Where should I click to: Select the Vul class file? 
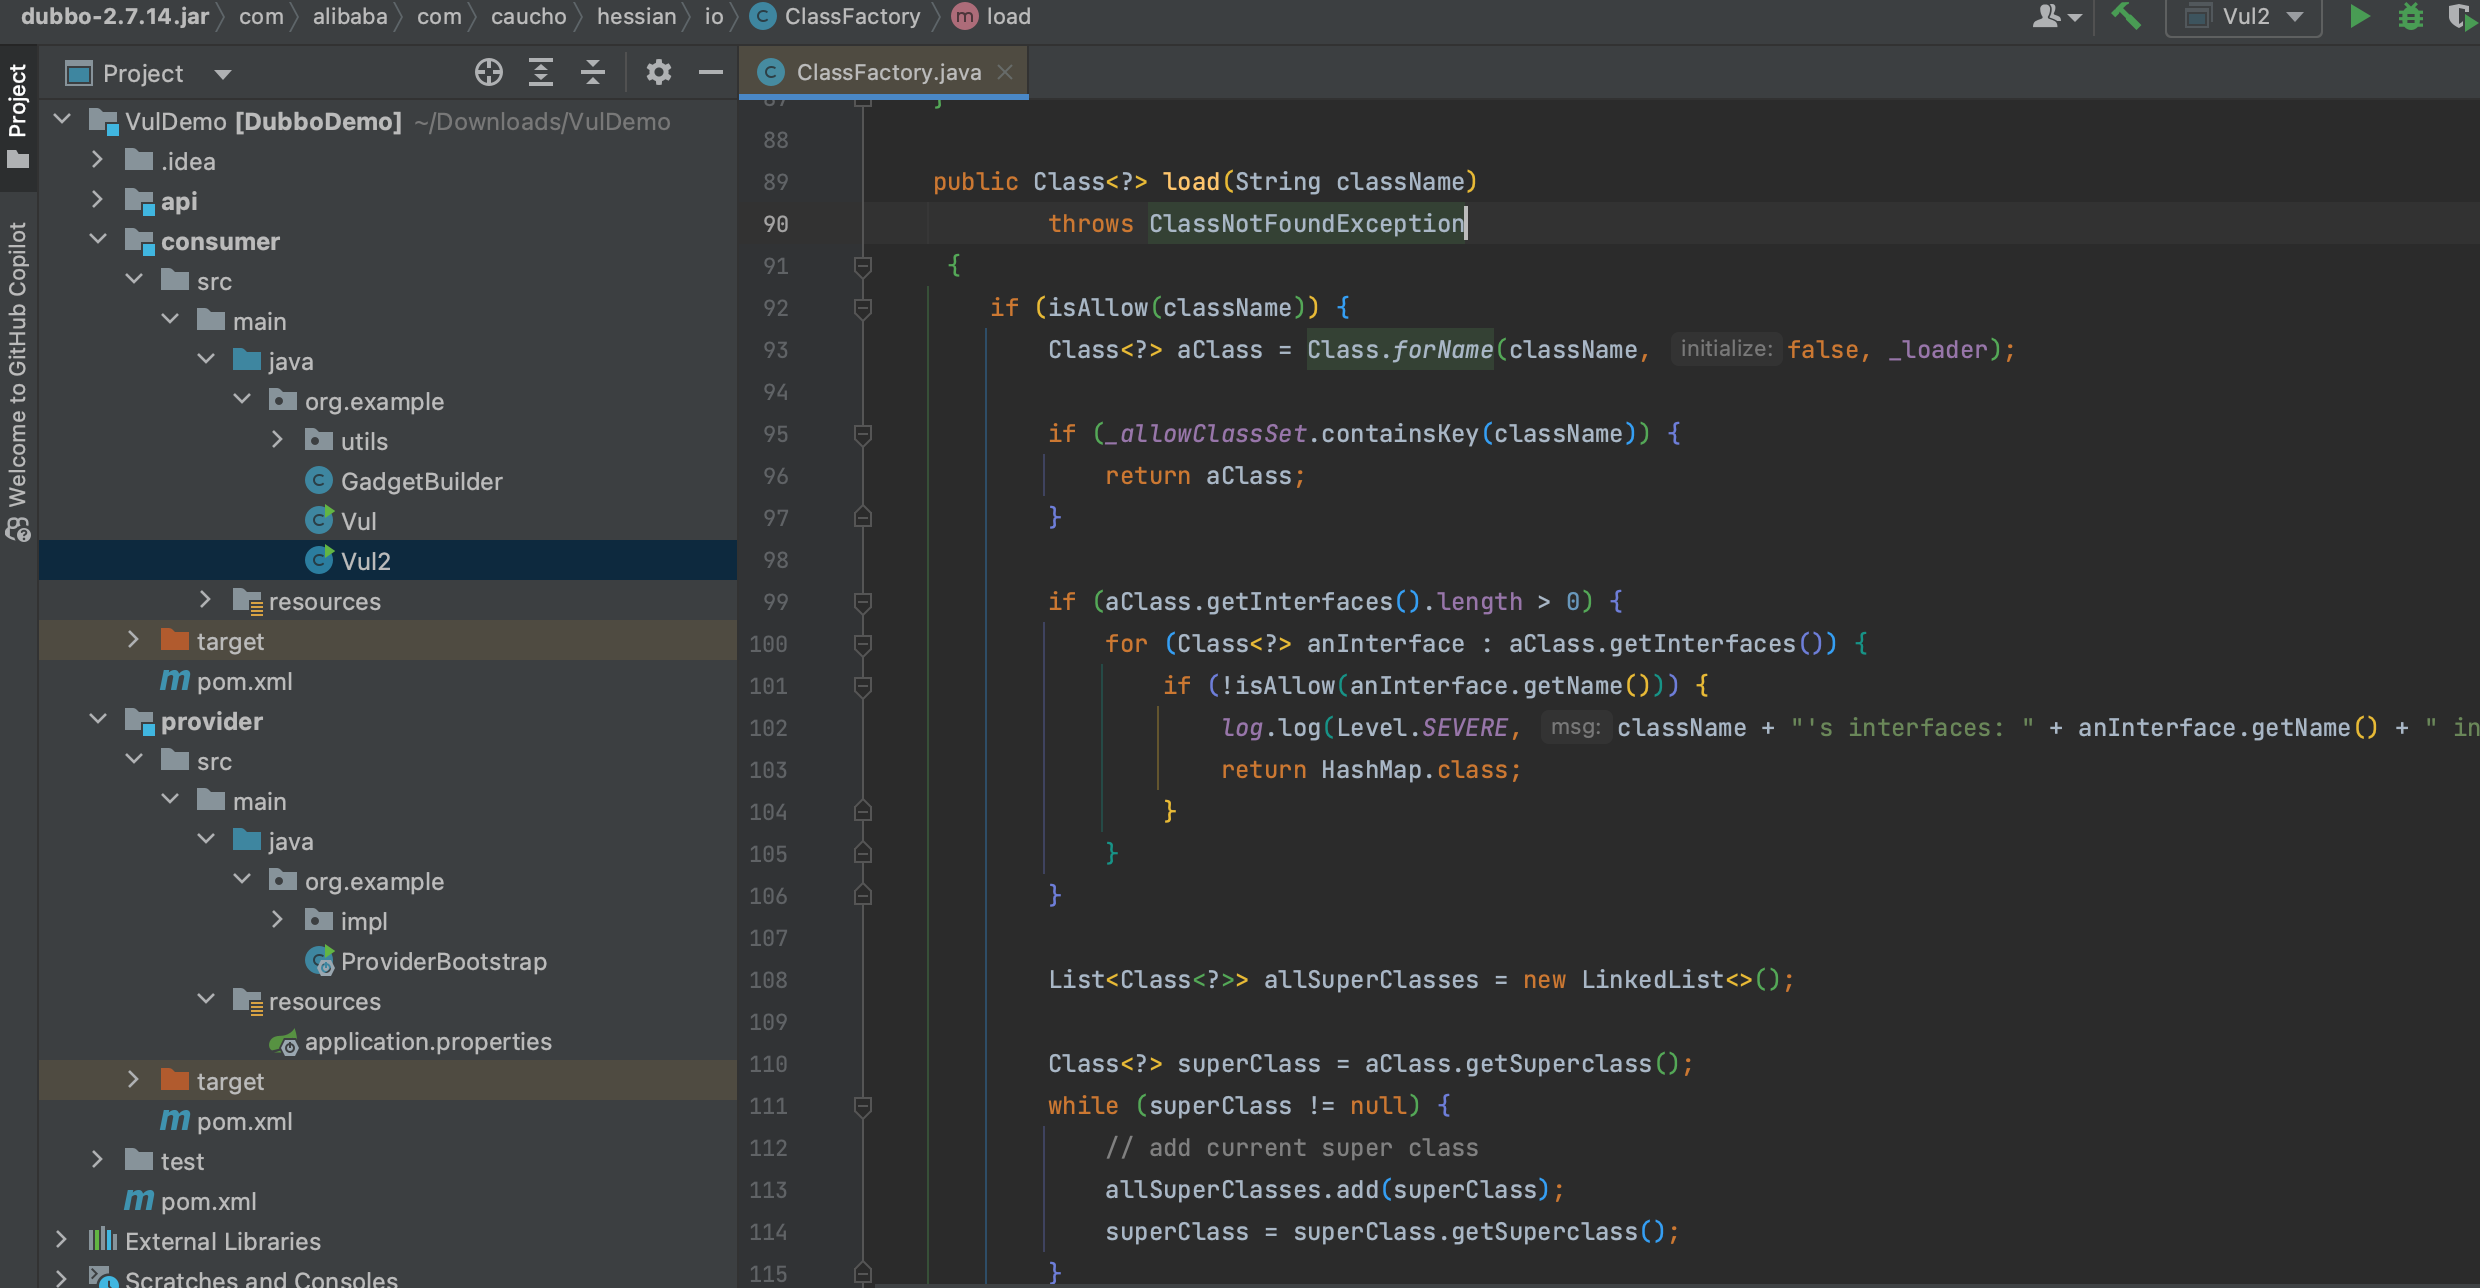point(340,521)
